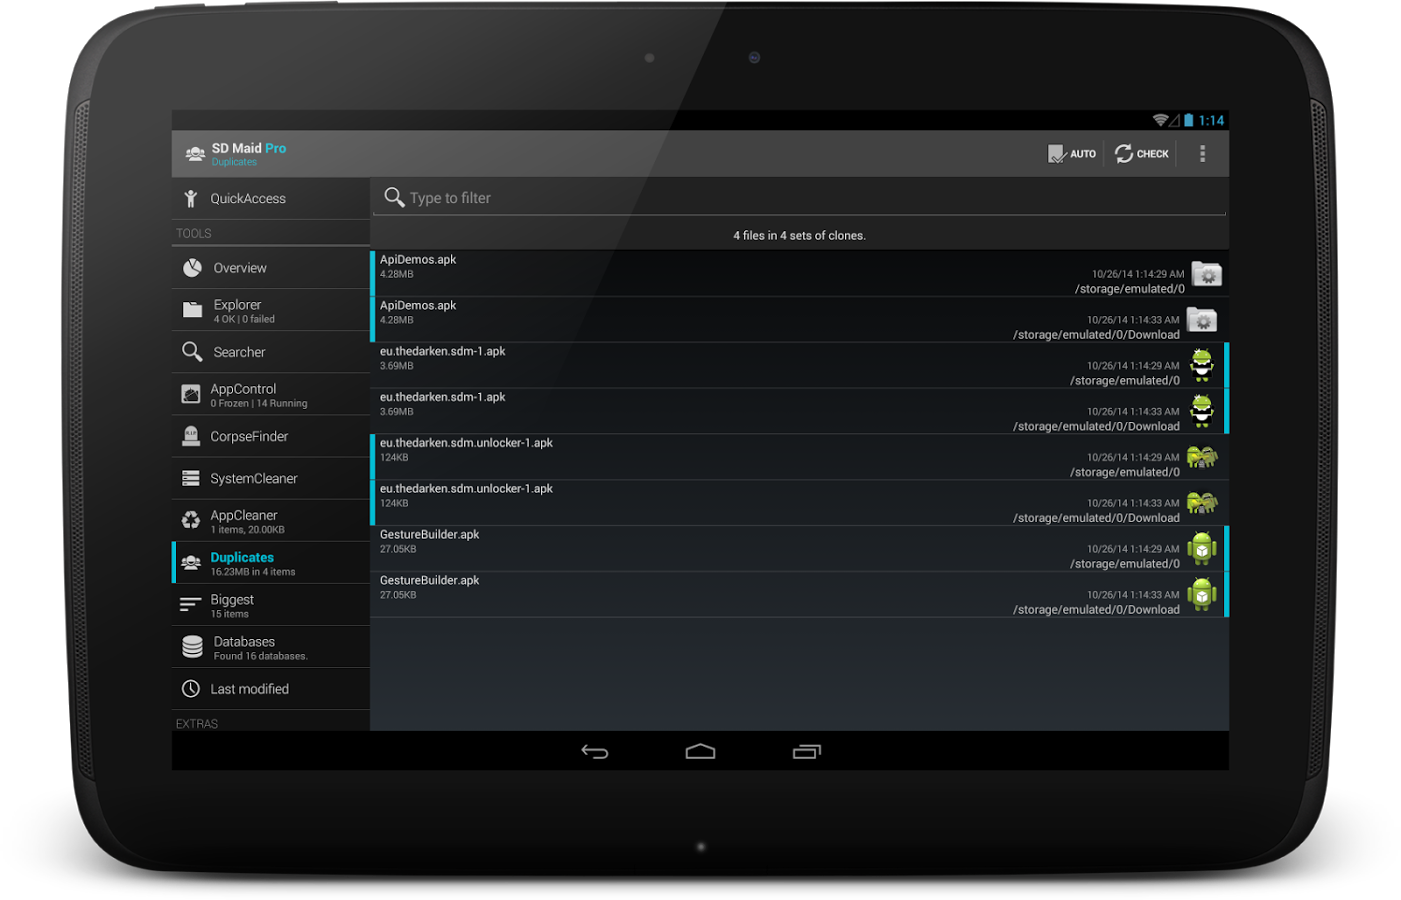Viewport: 1401px width, 900px height.
Task: Click the GestureBuilder android icon at 1:14:29
Action: 1202,549
